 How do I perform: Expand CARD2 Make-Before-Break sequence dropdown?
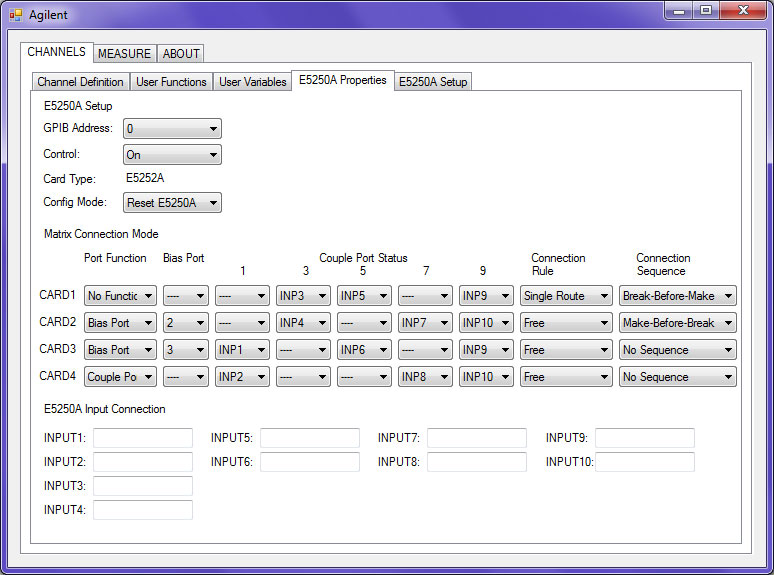(677, 323)
